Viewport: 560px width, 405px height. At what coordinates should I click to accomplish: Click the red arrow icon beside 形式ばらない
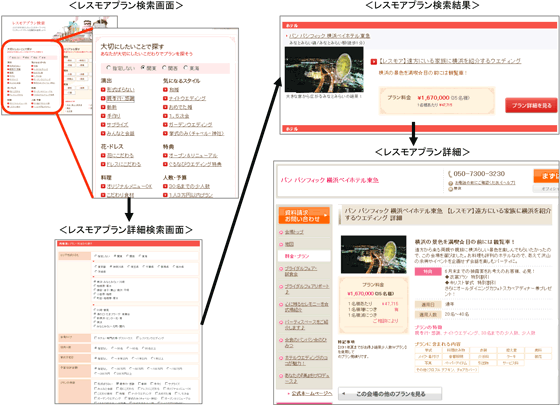[x=103, y=90]
